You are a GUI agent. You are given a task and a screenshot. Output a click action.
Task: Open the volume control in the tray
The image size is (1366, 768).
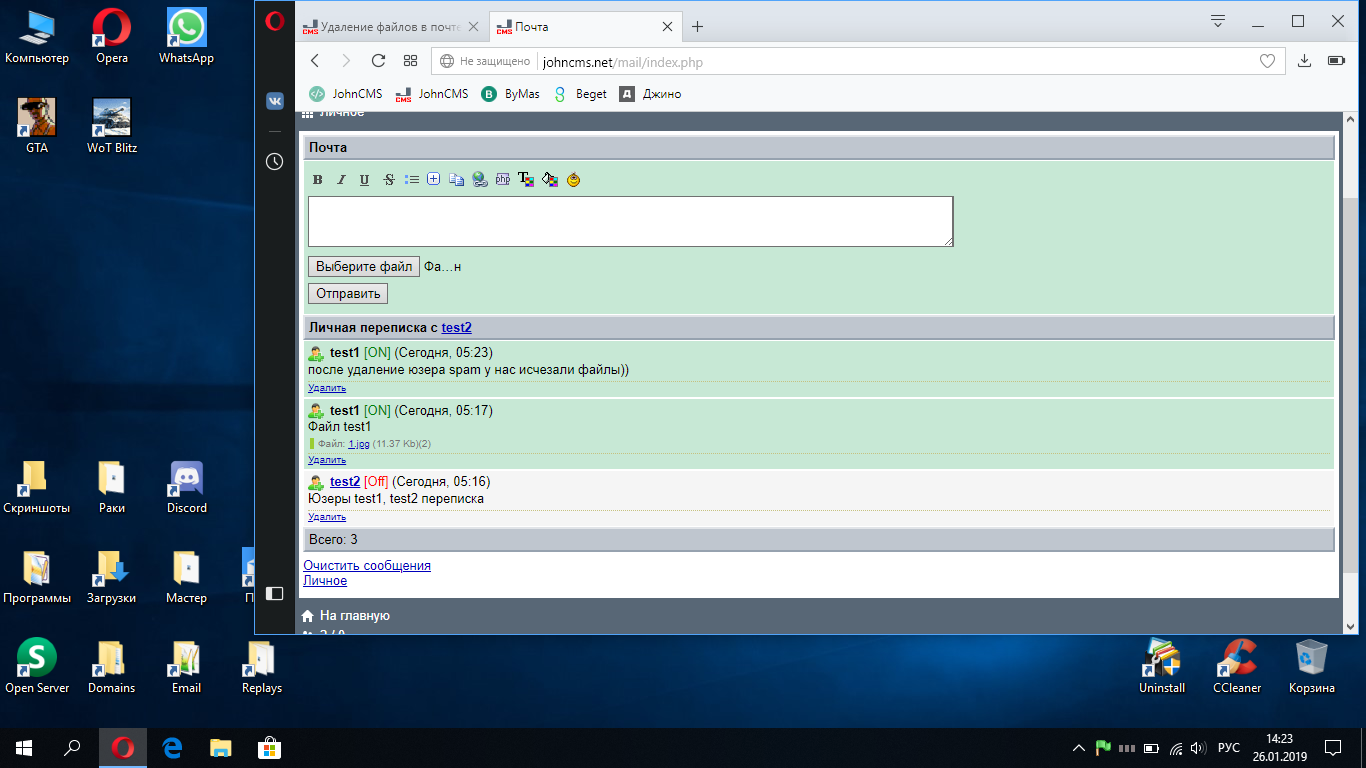tap(1198, 748)
